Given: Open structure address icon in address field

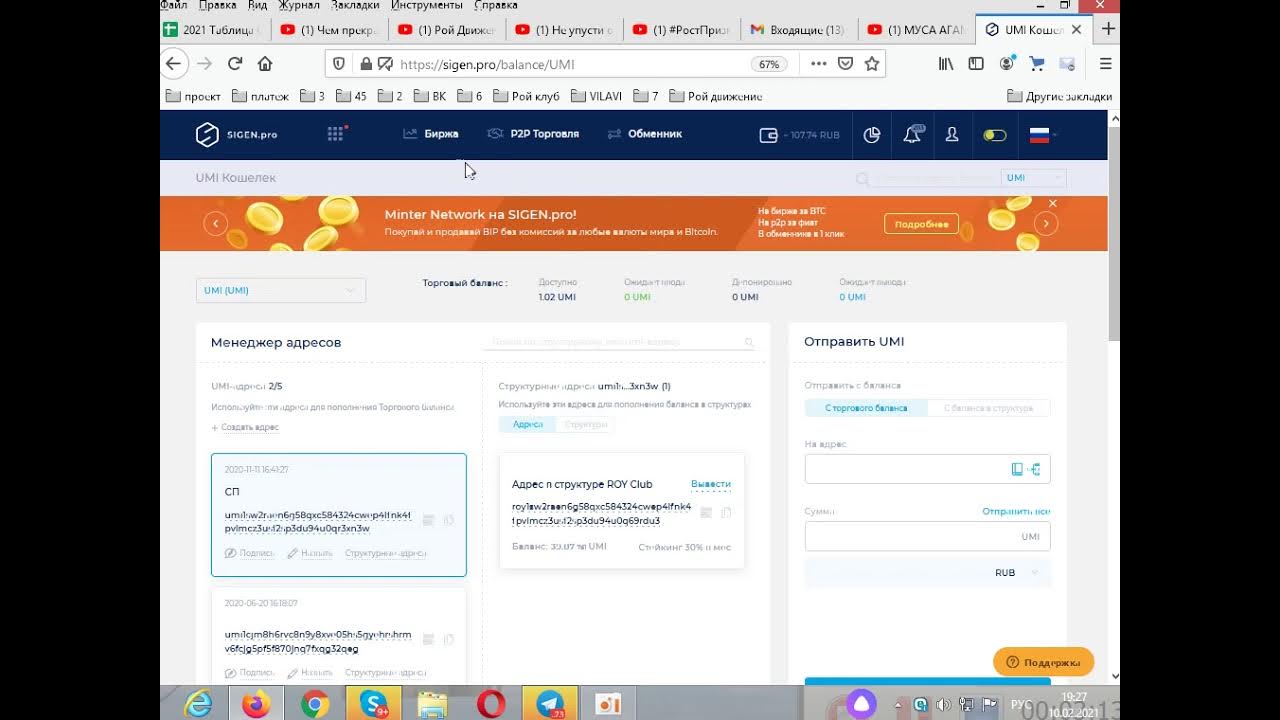Looking at the screenshot, I should tap(1035, 469).
